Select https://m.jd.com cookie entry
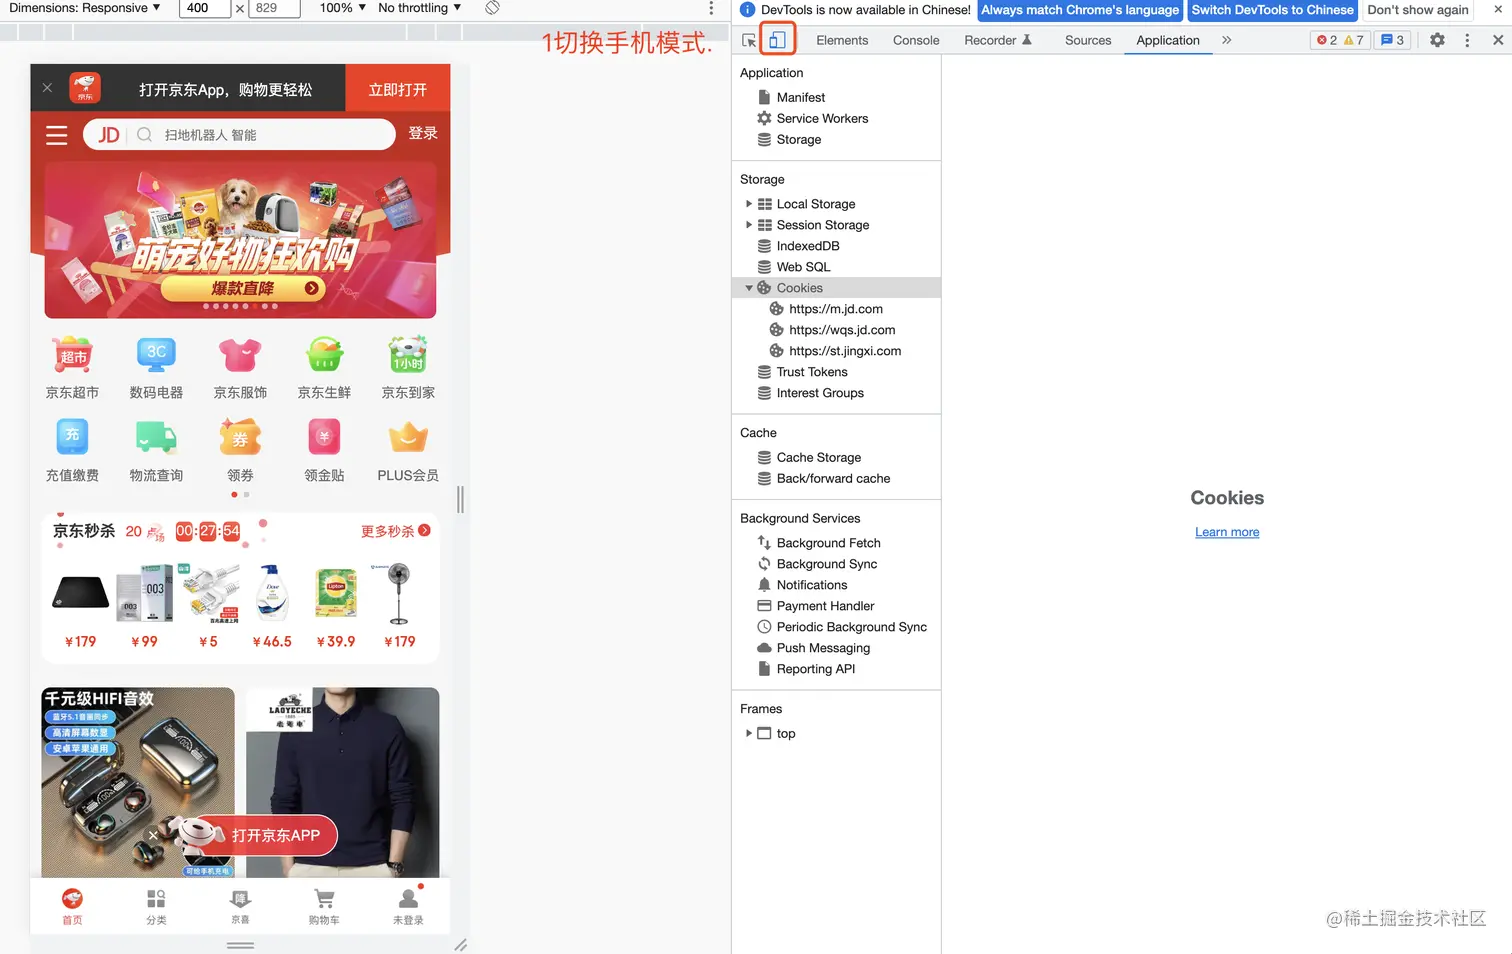The width and height of the screenshot is (1512, 954). (835, 309)
